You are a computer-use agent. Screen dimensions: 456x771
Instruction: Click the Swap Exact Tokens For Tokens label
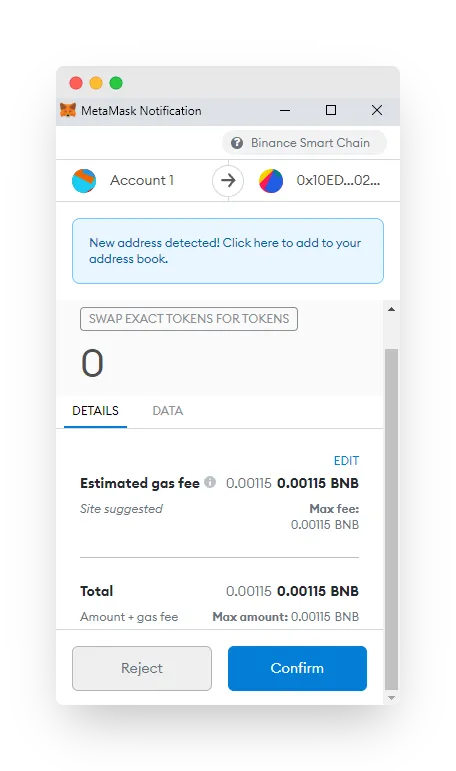click(189, 319)
